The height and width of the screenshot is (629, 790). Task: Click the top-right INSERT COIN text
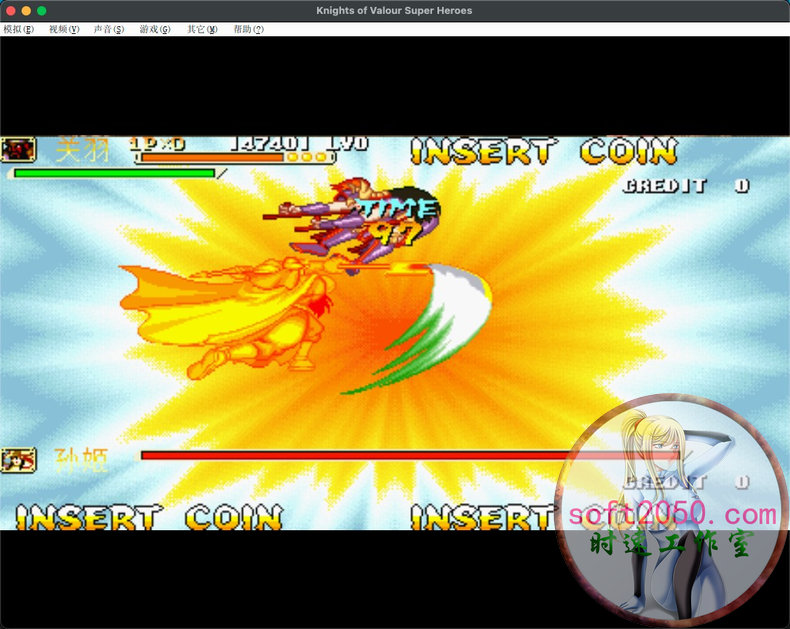click(x=543, y=153)
